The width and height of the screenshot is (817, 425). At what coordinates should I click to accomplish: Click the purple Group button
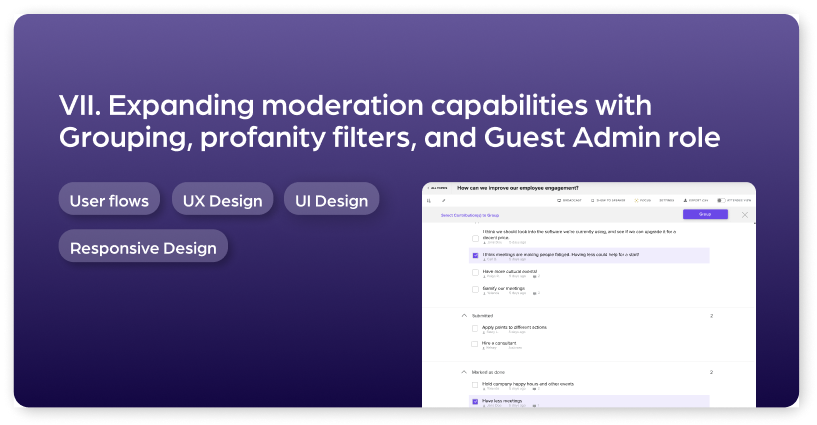pos(705,214)
